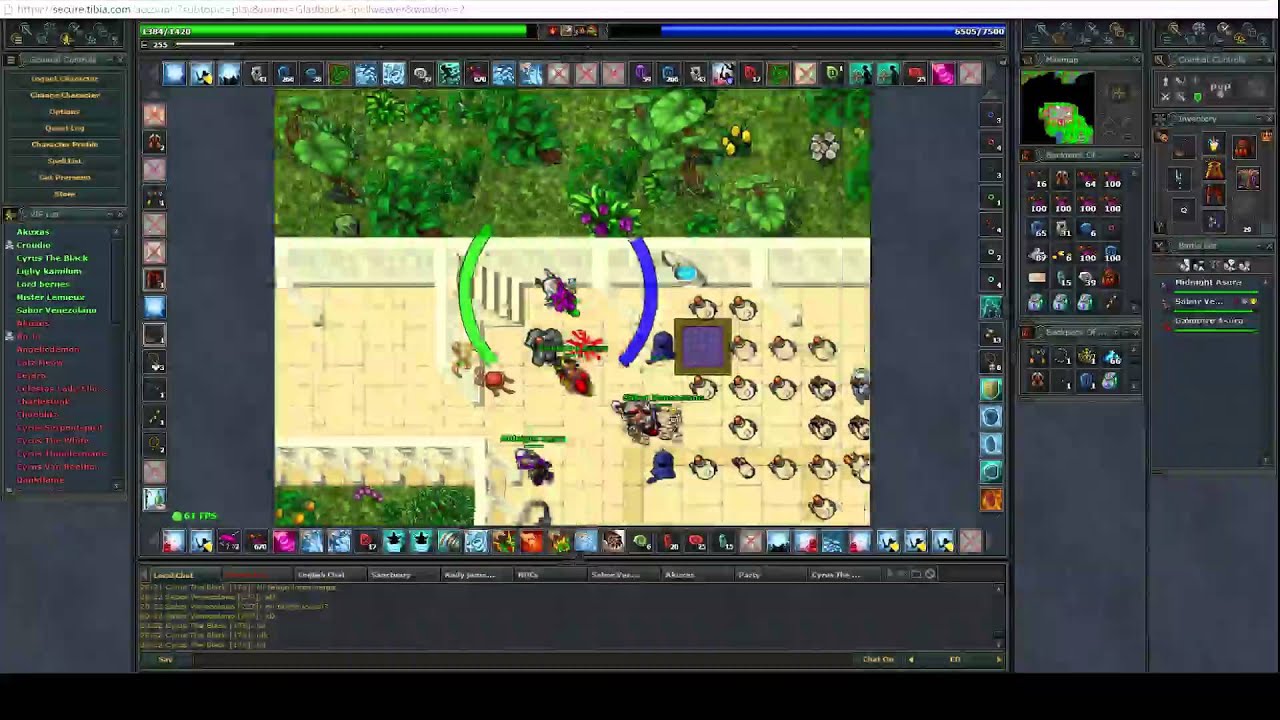Click the Get Premium button
Screen dimensions: 1280x720
pos(64,177)
